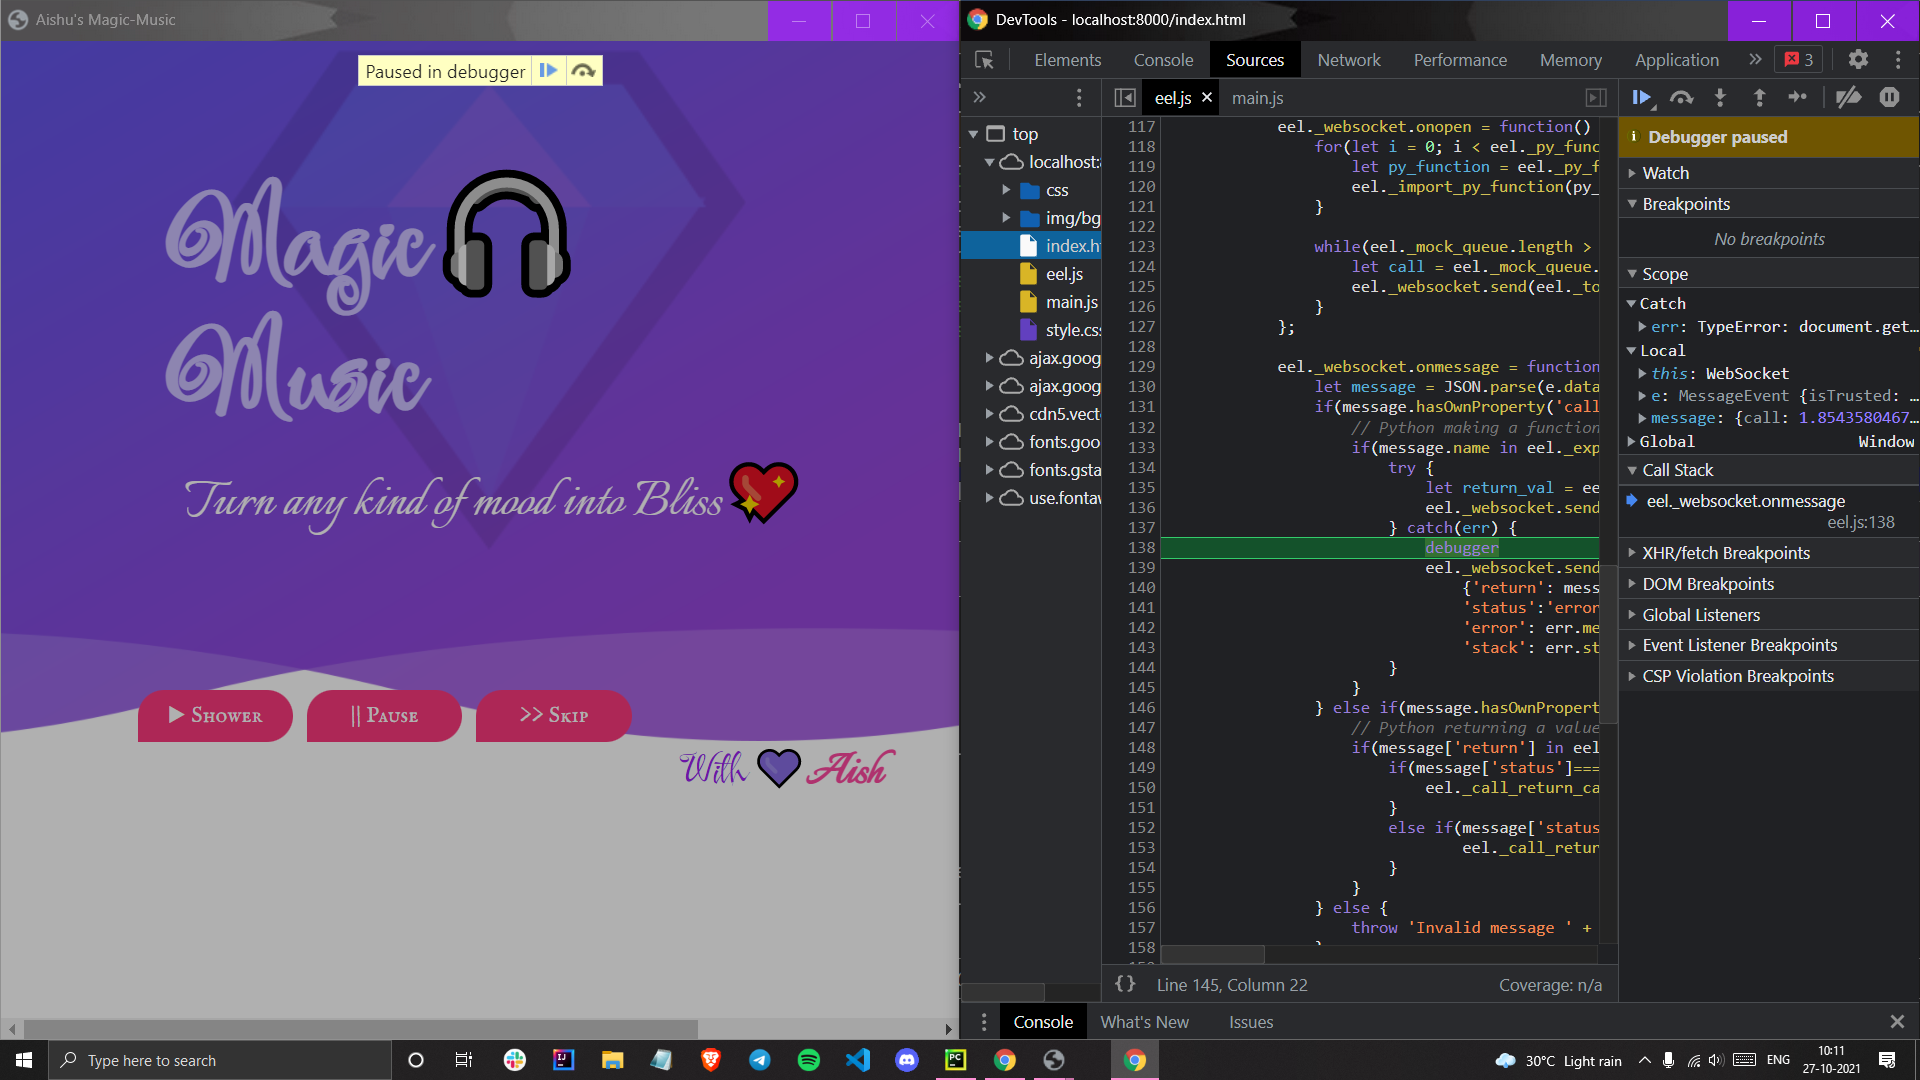
Task: Open the main.js editor tab
Action: [1257, 98]
